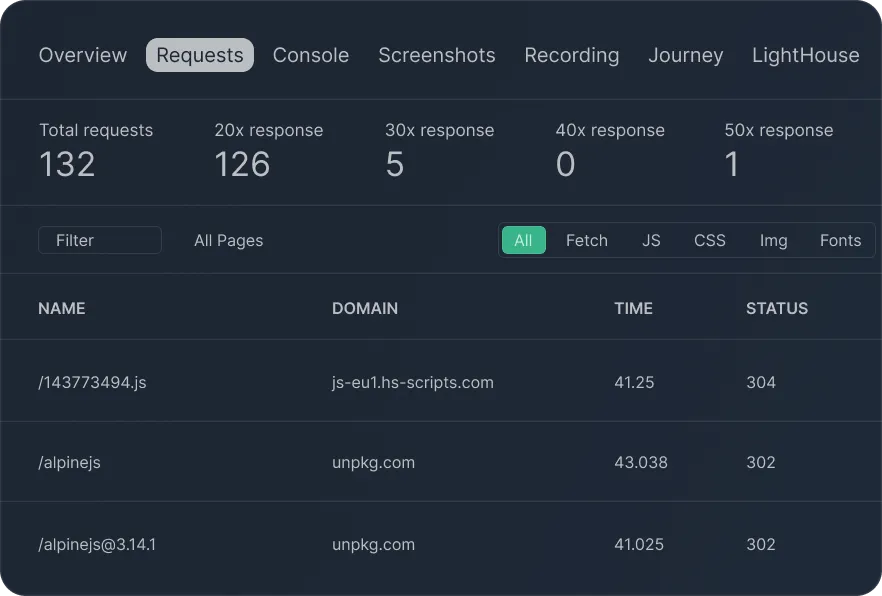Open the LightHouse tab

tap(806, 55)
